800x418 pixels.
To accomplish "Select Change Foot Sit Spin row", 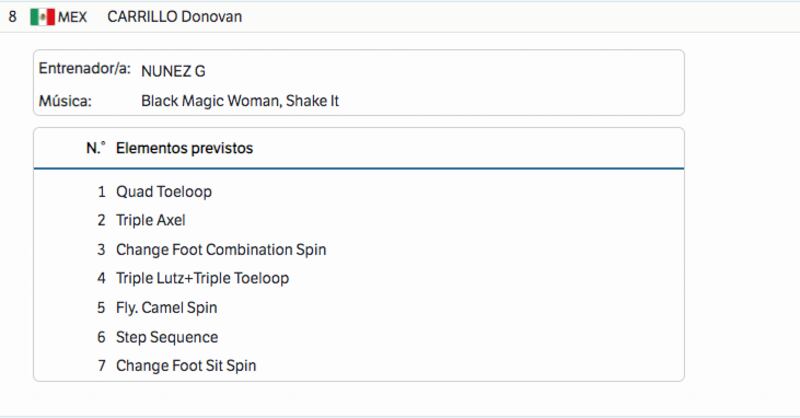I will [359, 366].
